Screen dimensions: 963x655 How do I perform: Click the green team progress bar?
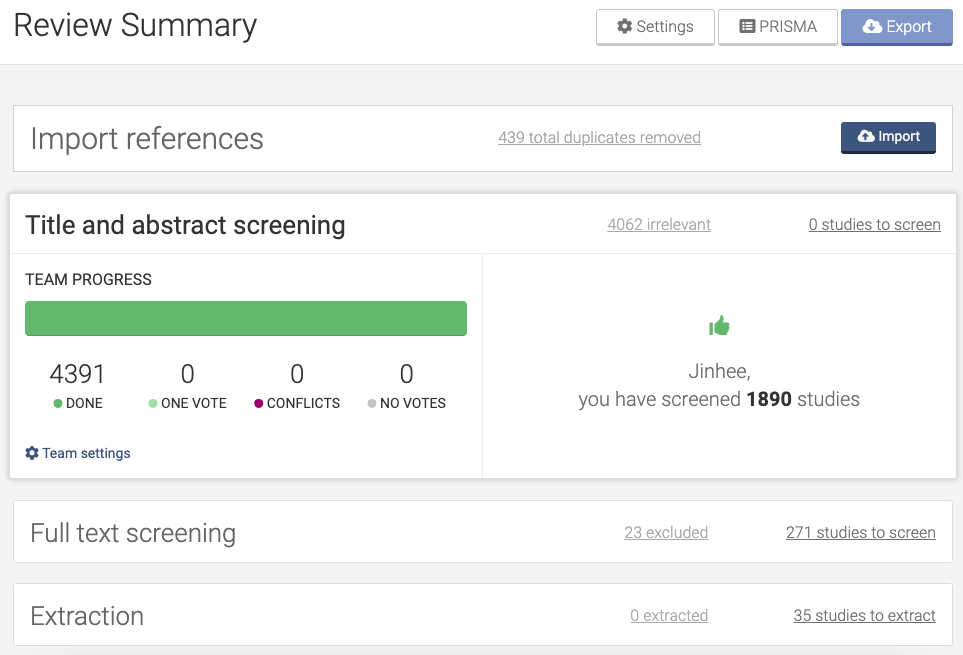245,318
